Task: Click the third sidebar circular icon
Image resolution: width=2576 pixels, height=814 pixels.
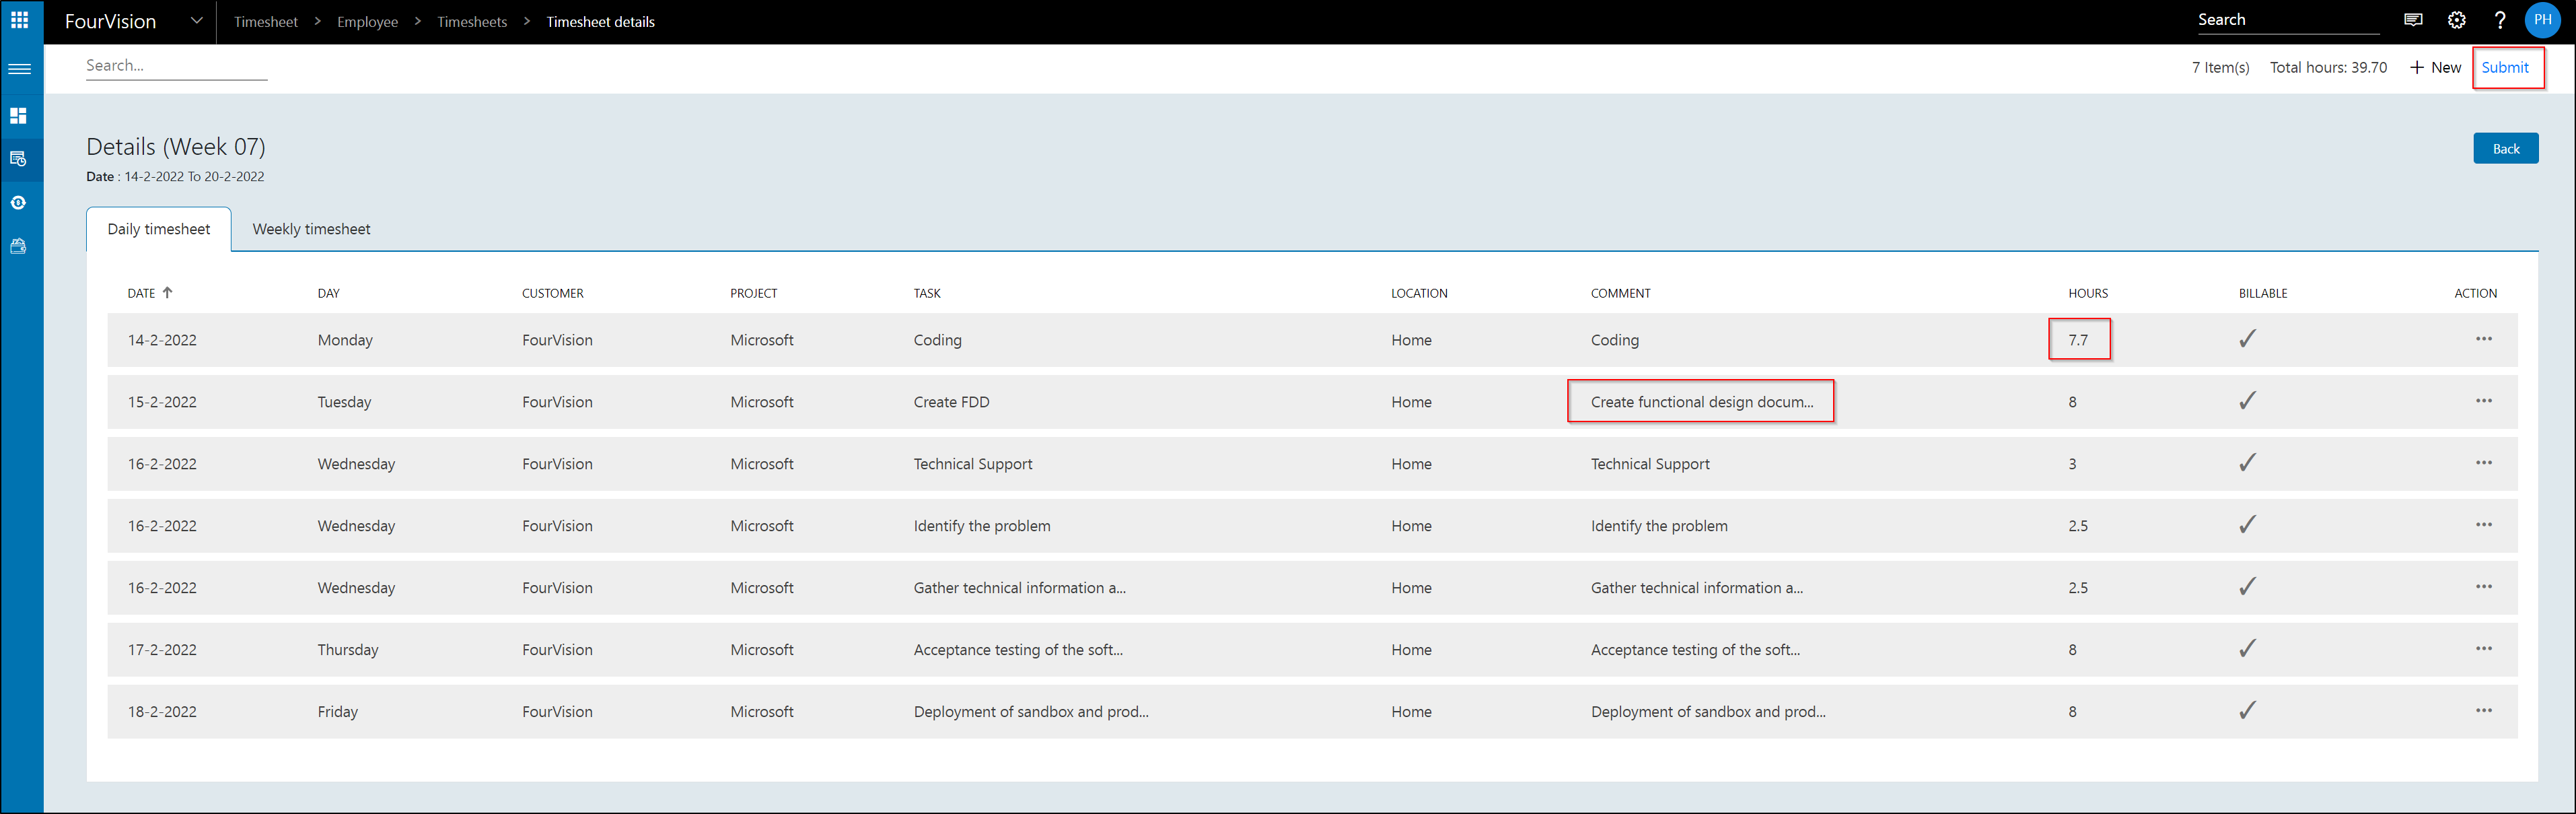Action: [x=18, y=202]
